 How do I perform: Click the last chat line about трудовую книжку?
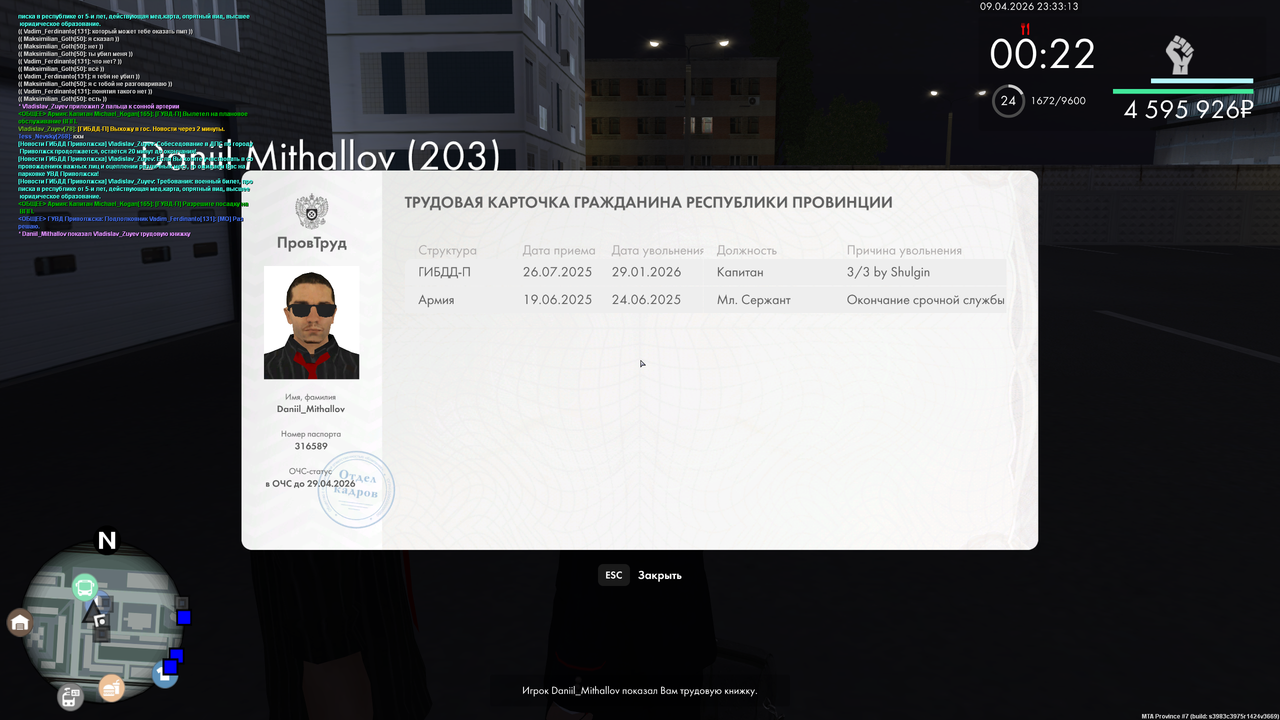(104, 233)
